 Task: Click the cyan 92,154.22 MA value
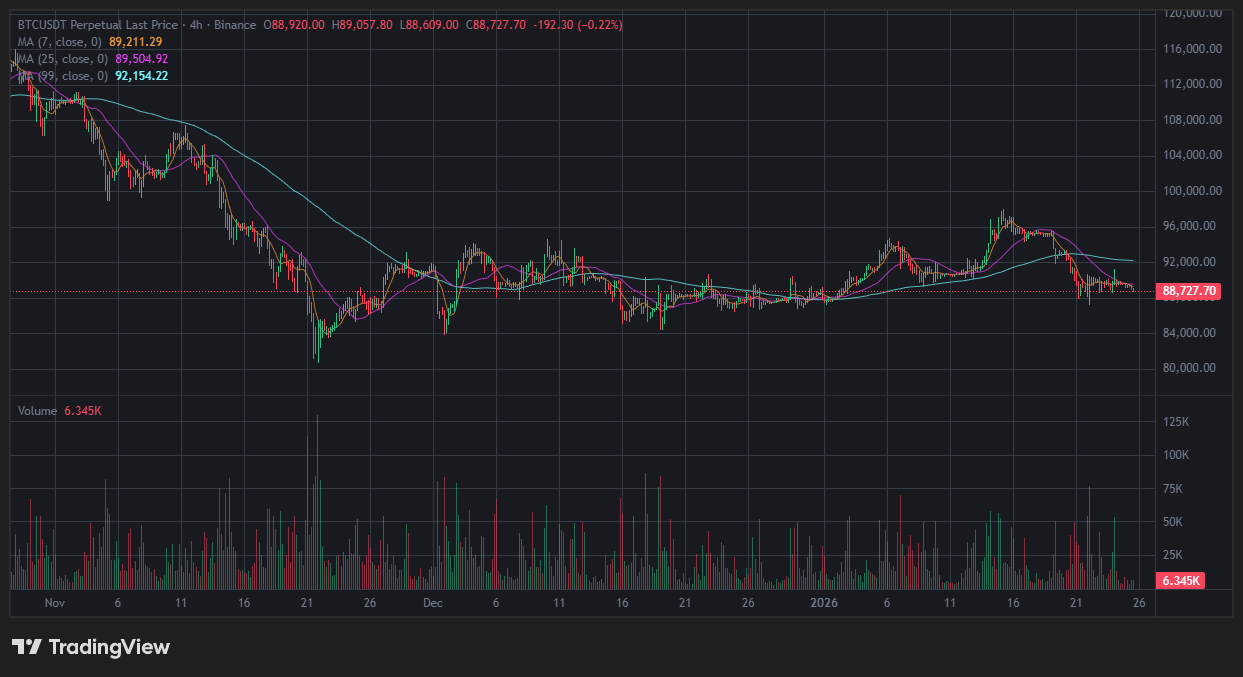[142, 76]
